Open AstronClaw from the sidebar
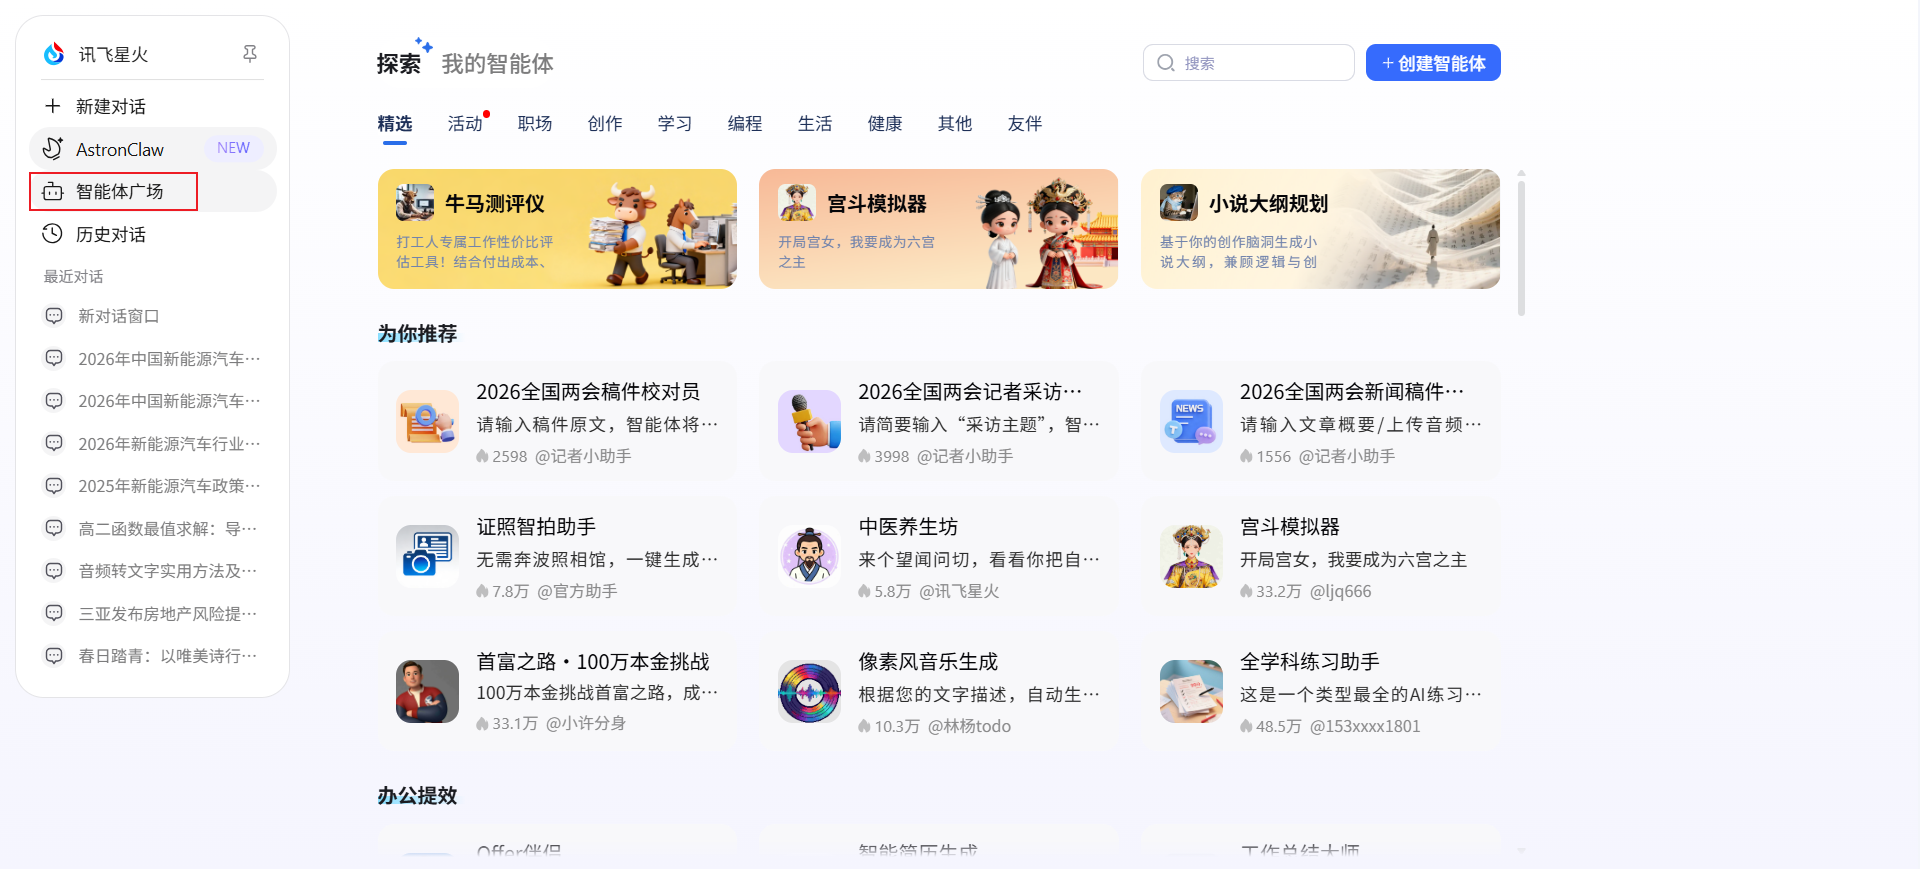Image resolution: width=1920 pixels, height=869 pixels. [153, 149]
